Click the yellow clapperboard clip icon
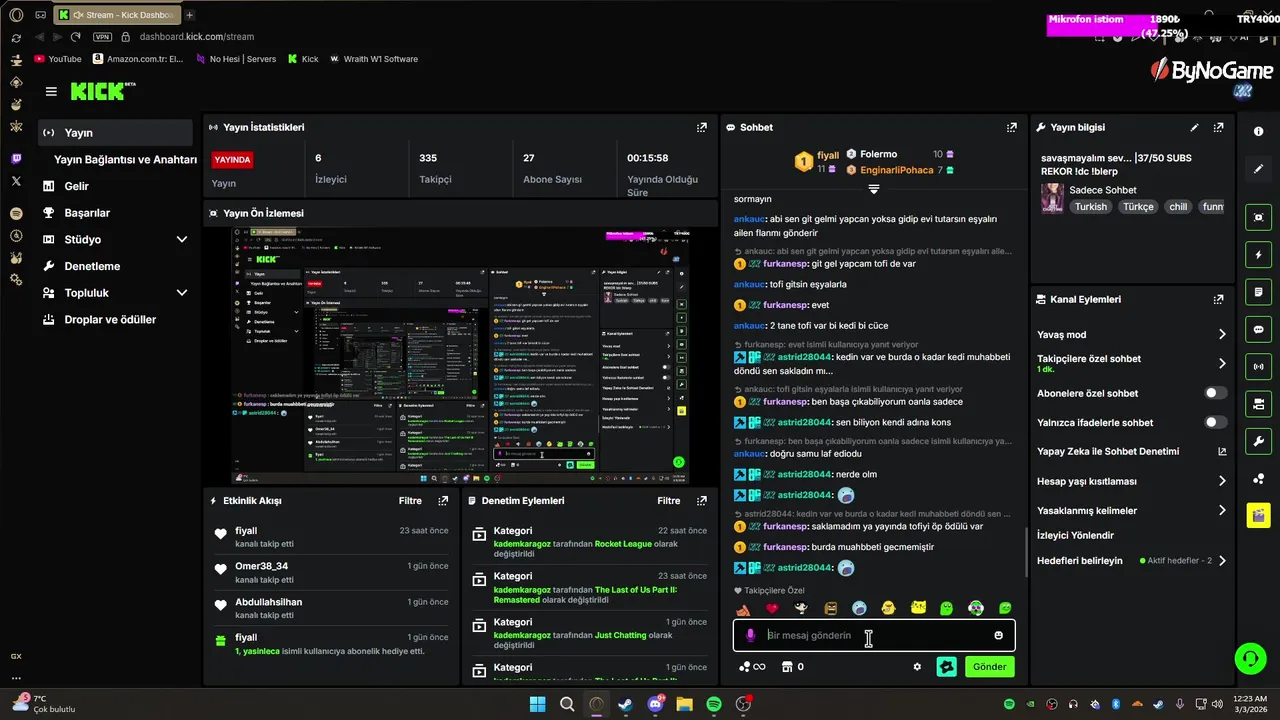The width and height of the screenshot is (1280, 720). click(1258, 516)
